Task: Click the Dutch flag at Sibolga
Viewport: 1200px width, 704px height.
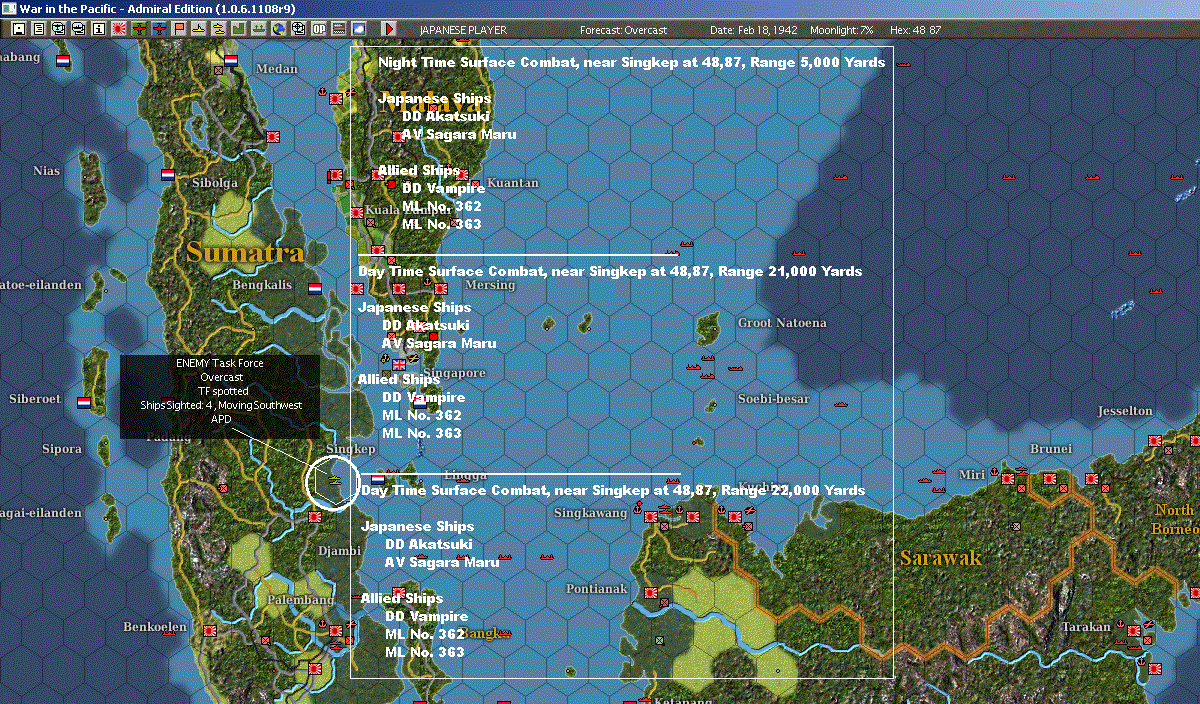Action: [168, 174]
